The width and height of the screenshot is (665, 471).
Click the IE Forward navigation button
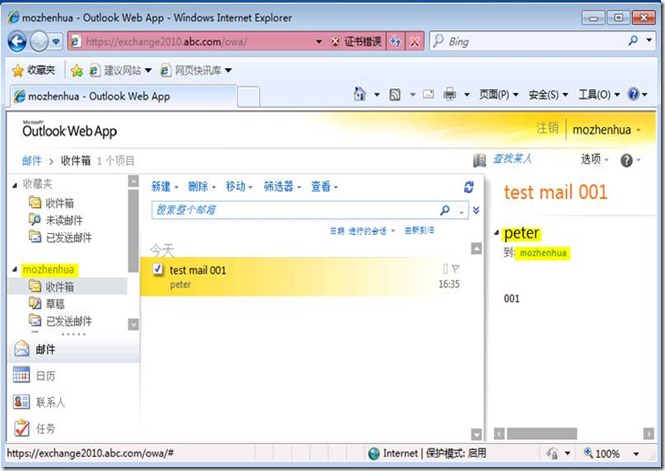click(x=39, y=42)
